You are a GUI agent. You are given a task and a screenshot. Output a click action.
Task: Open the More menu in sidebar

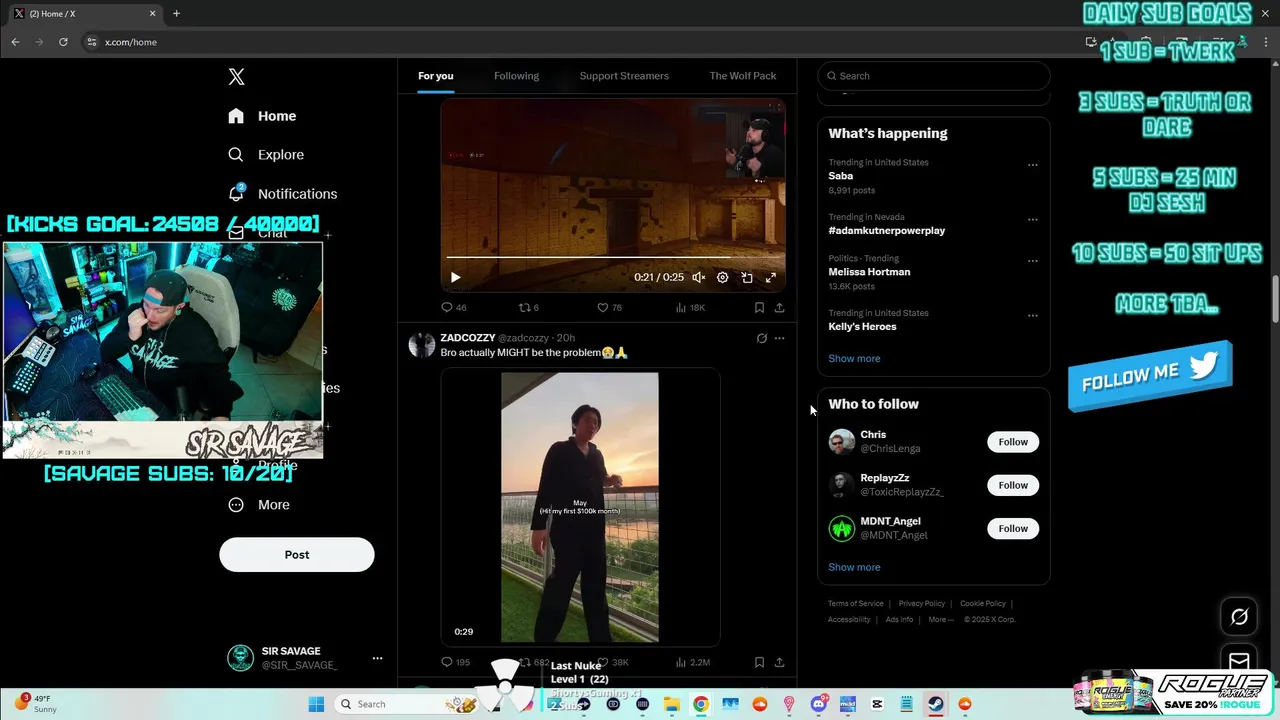pos(259,505)
